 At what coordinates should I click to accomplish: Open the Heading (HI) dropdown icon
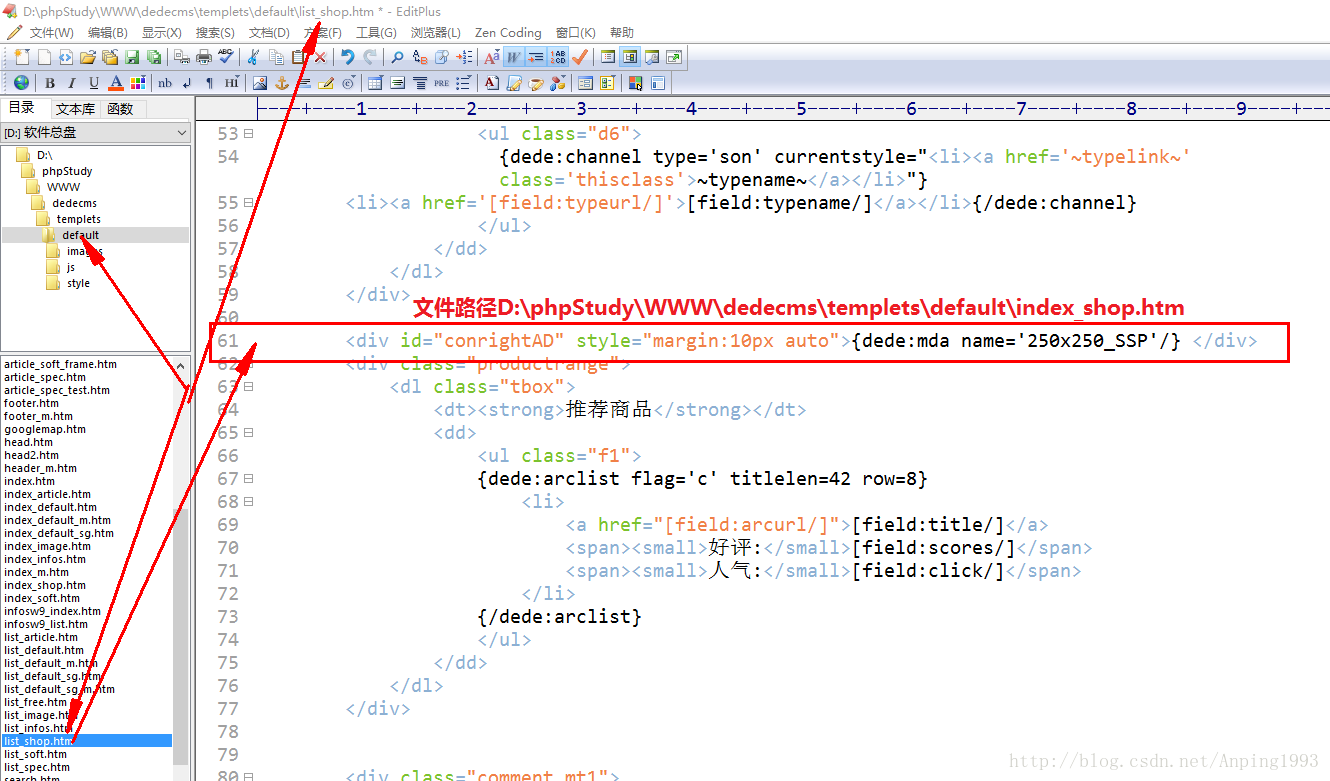(x=232, y=83)
